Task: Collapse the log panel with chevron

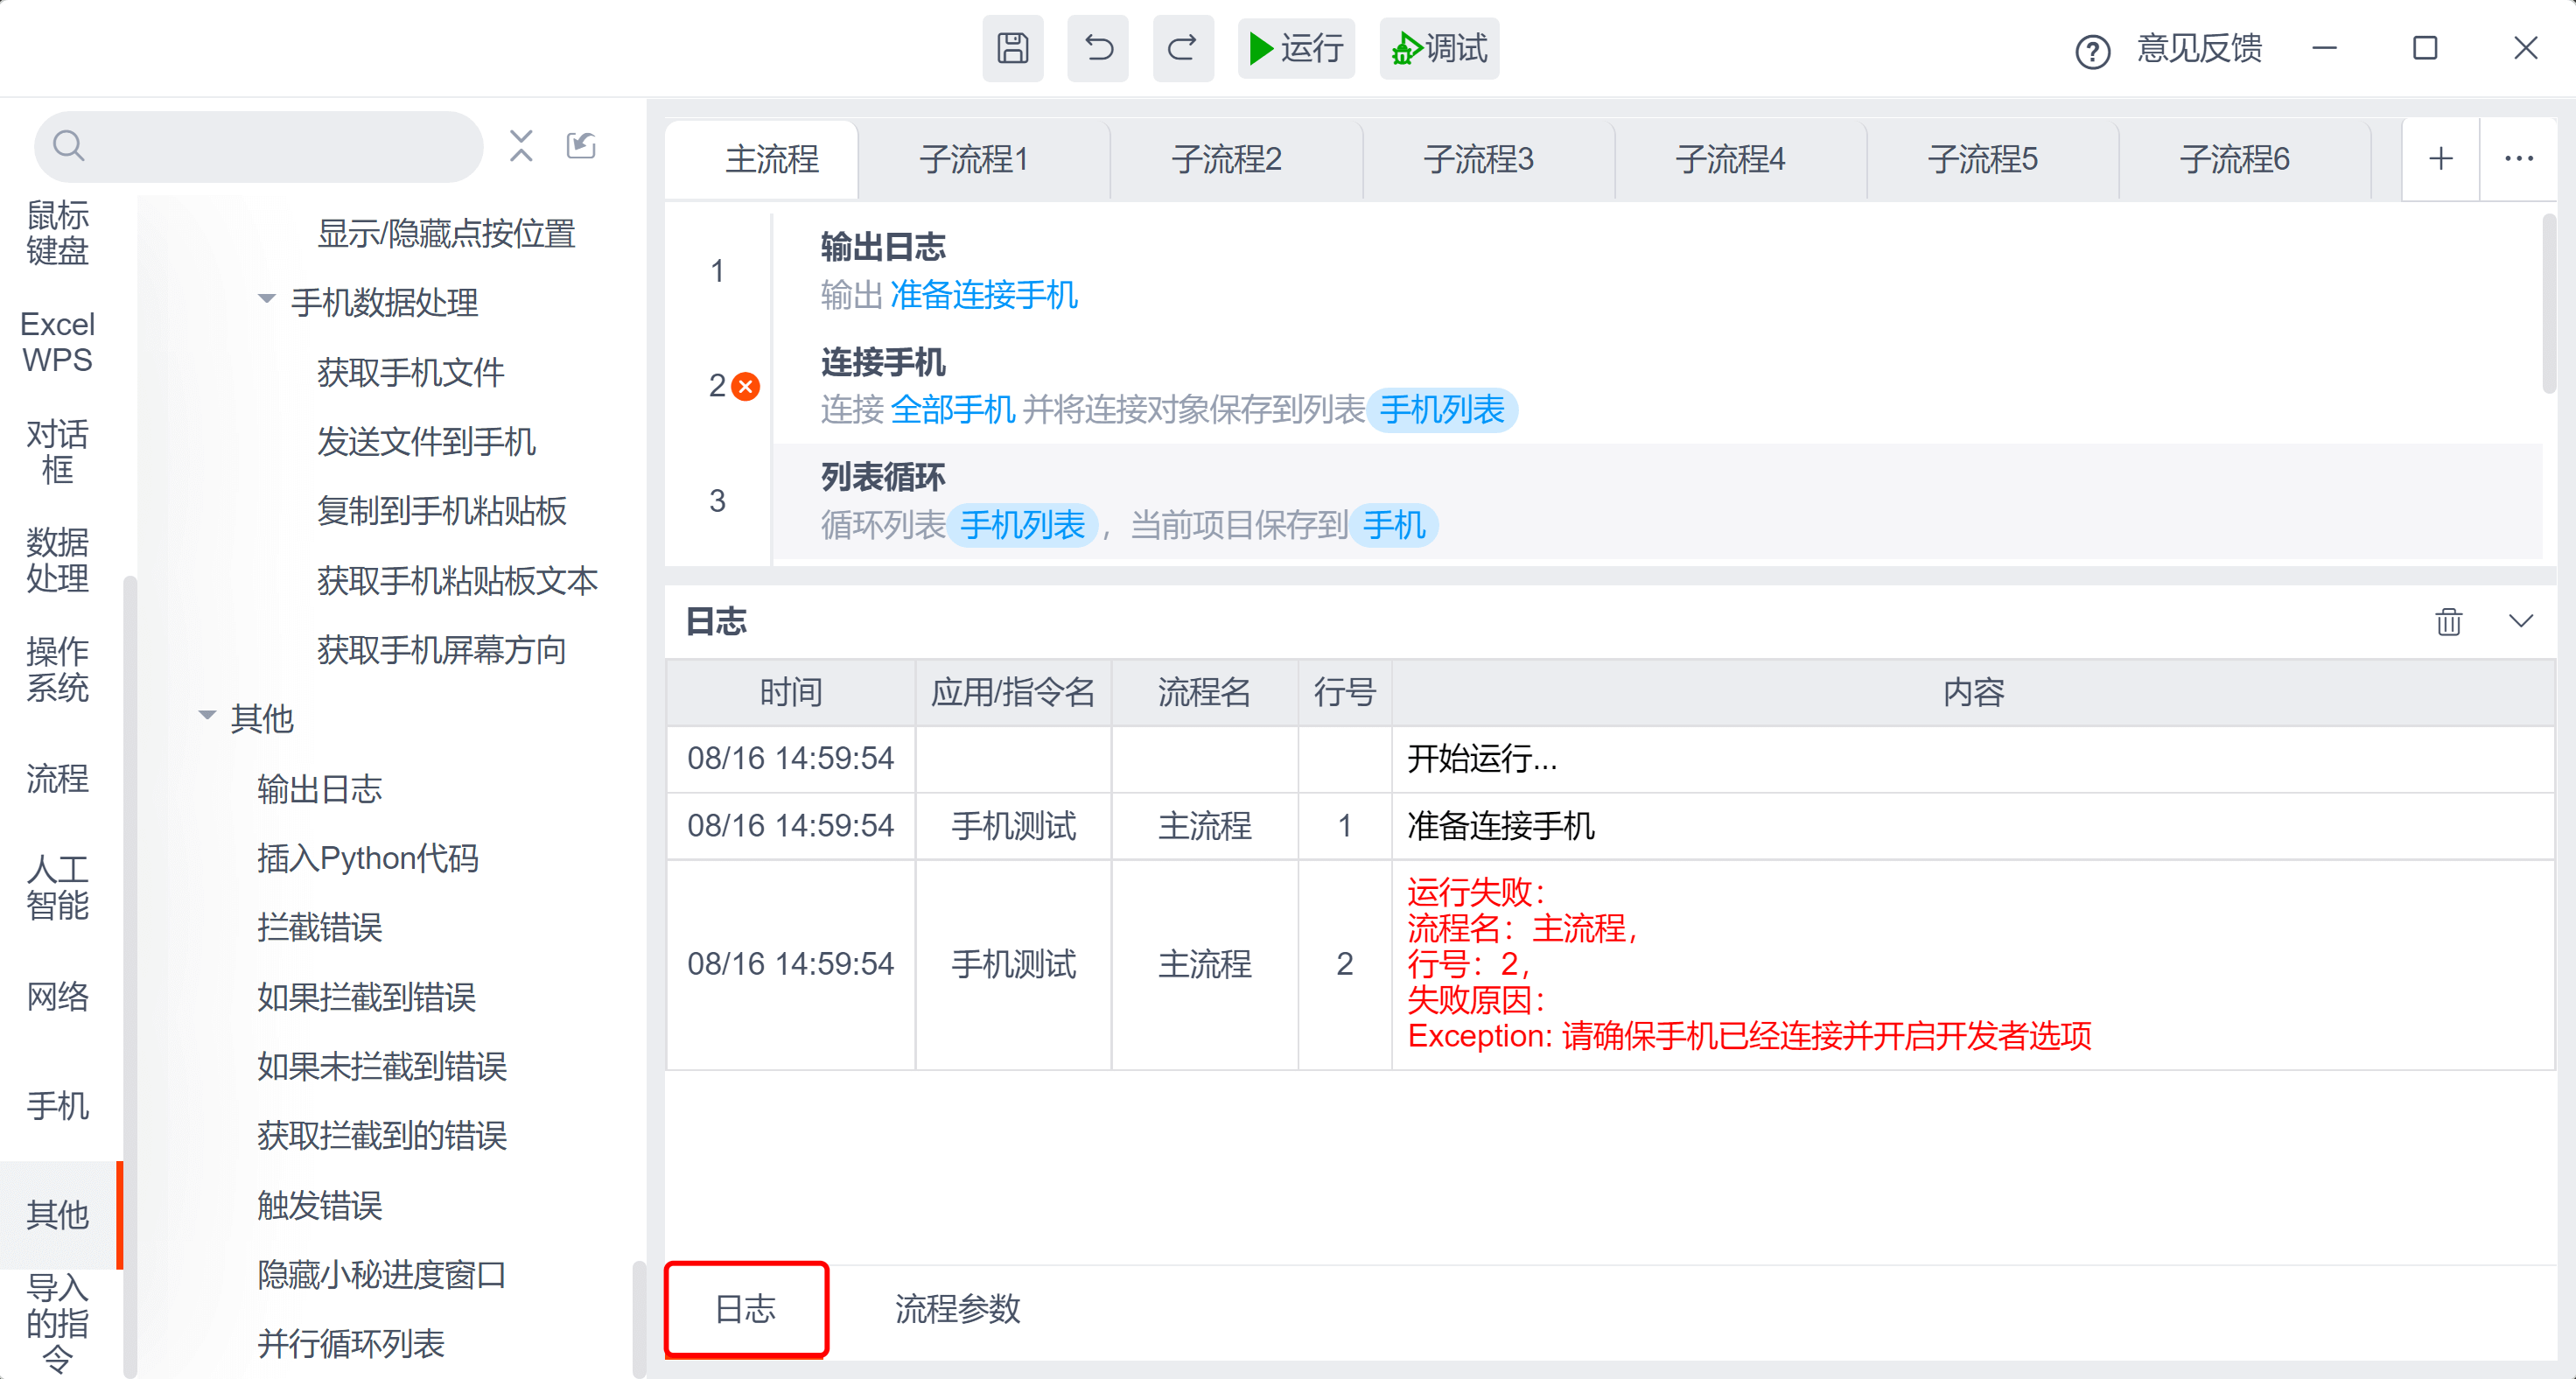Action: pos(2521,621)
